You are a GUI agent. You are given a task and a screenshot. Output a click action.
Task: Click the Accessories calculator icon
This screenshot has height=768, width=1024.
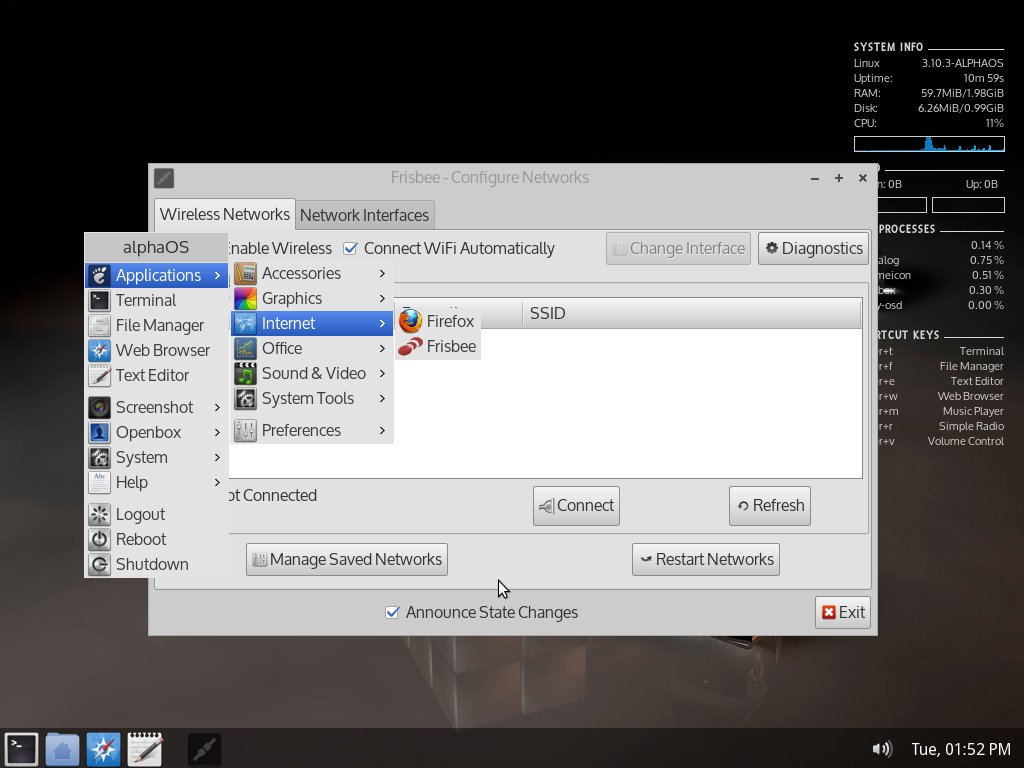(246, 274)
